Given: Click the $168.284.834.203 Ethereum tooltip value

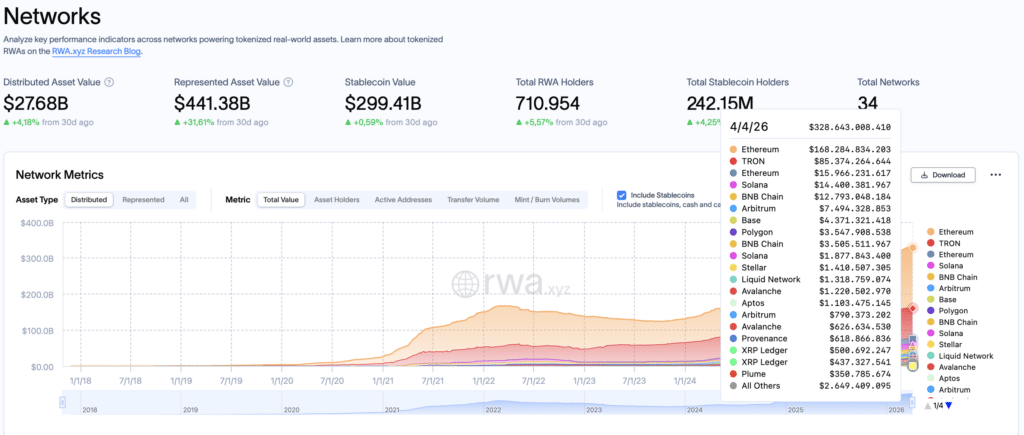Looking at the screenshot, I should [x=850, y=150].
